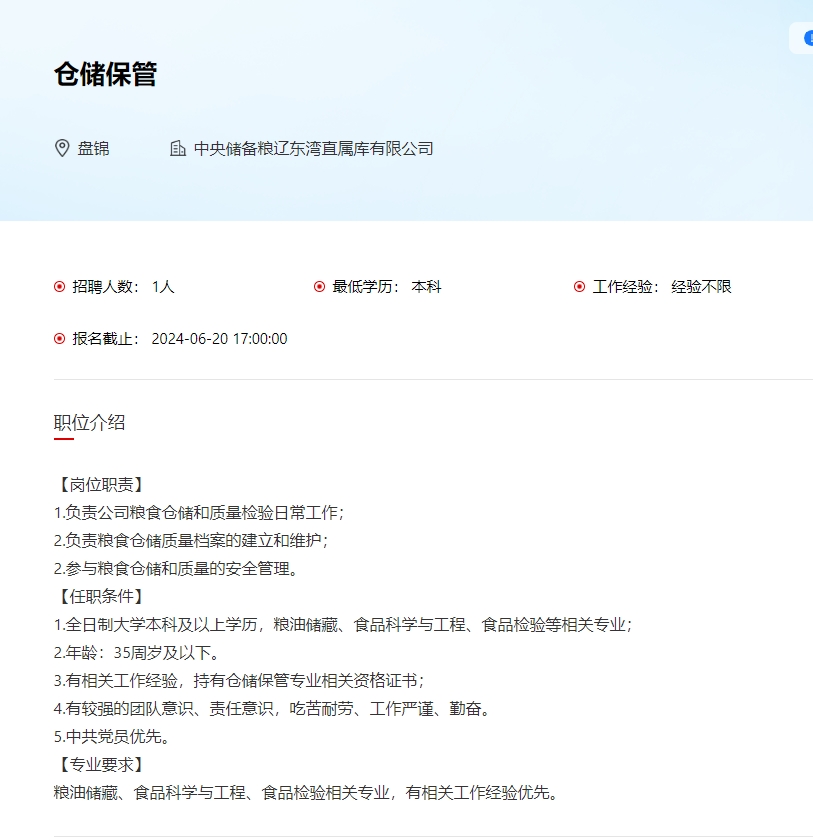The height and width of the screenshot is (840, 813).
Task: Click the 【岗位职责】 heading
Action: coord(100,485)
